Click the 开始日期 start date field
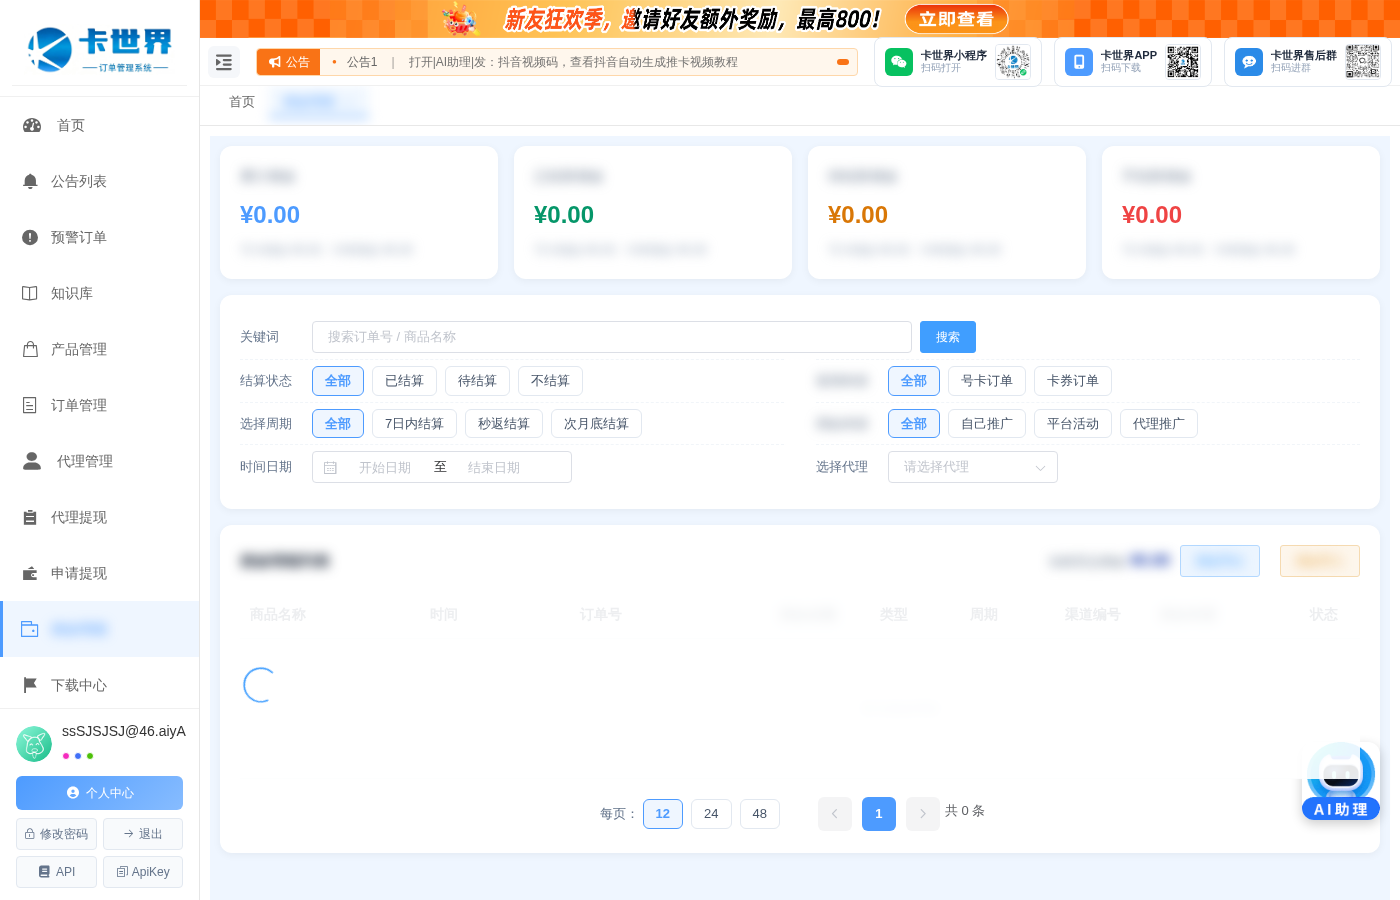The width and height of the screenshot is (1400, 900). 385,468
